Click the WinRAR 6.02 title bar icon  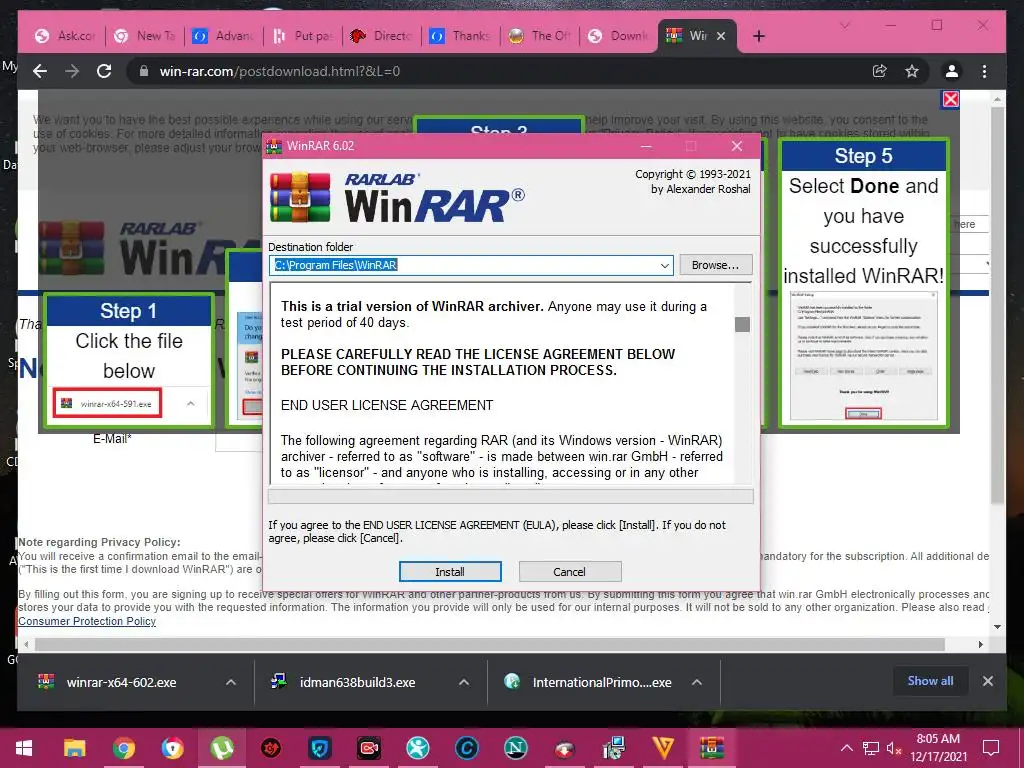point(274,146)
